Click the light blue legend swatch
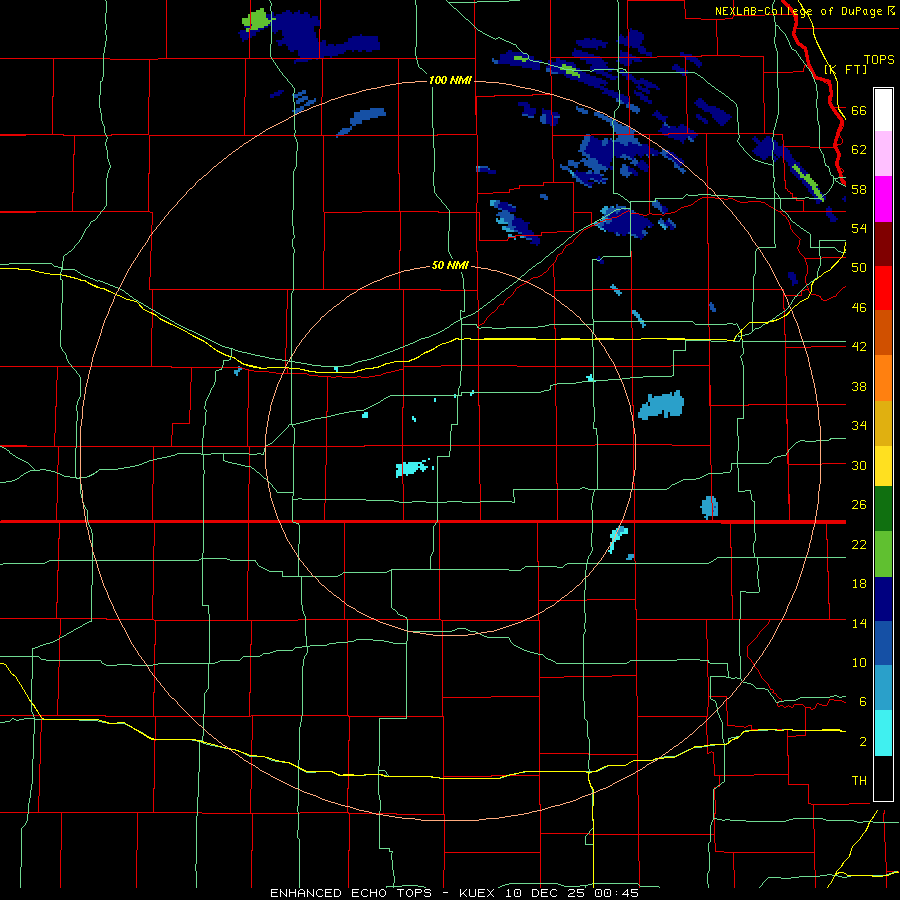This screenshot has height=900, width=900. tap(883, 688)
